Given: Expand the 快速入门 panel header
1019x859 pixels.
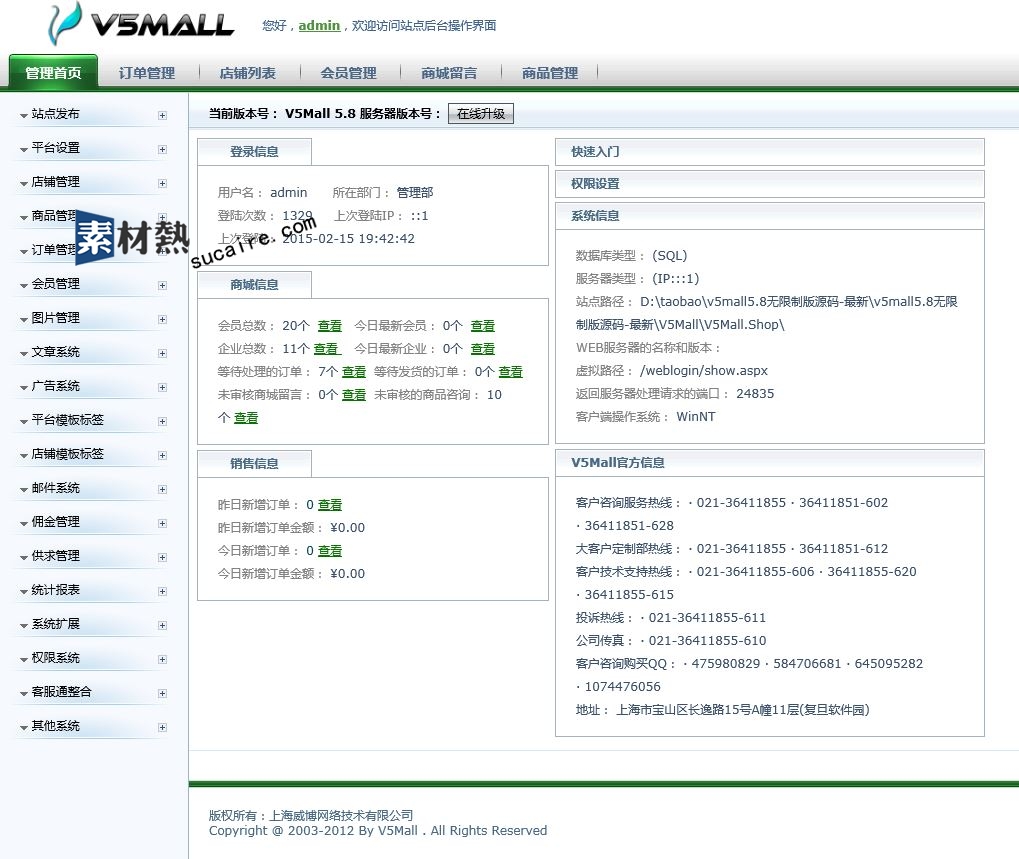Looking at the screenshot, I should [x=770, y=152].
